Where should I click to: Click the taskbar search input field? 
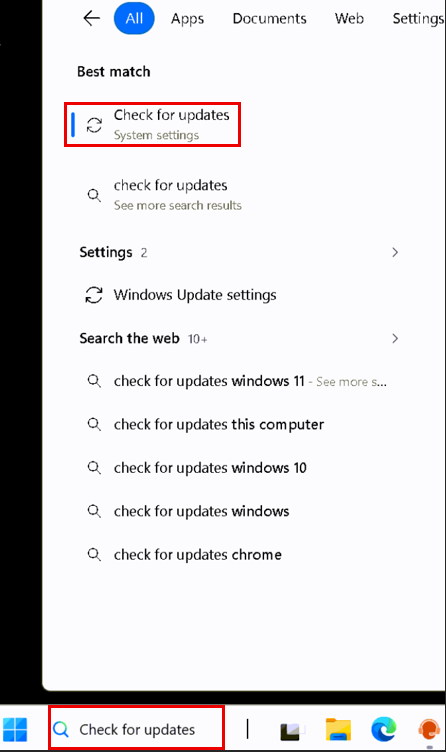pyautogui.click(x=136, y=729)
